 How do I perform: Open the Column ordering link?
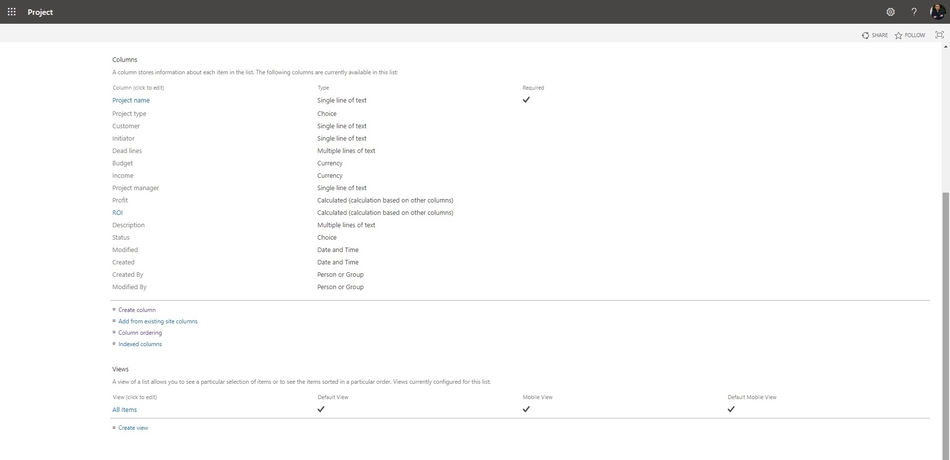click(x=140, y=333)
